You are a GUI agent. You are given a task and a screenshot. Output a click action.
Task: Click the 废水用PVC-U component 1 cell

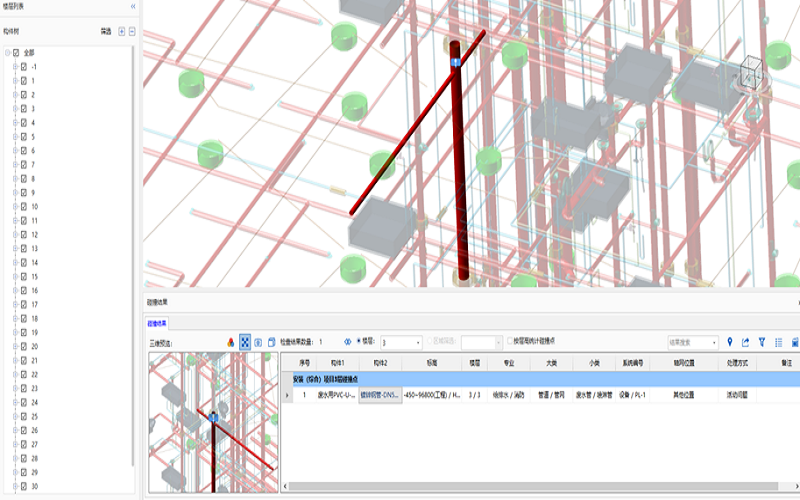point(337,395)
